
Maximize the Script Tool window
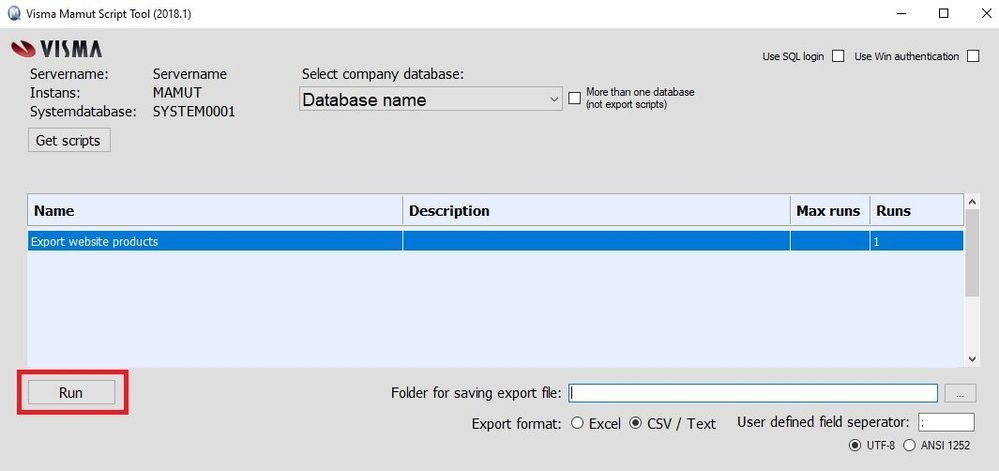click(x=944, y=13)
